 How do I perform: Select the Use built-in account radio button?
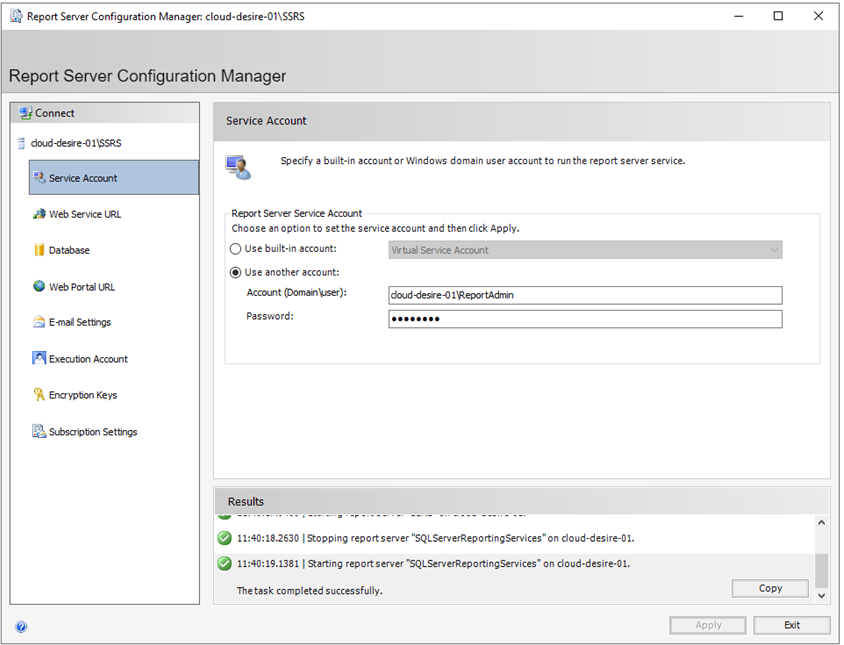point(236,249)
